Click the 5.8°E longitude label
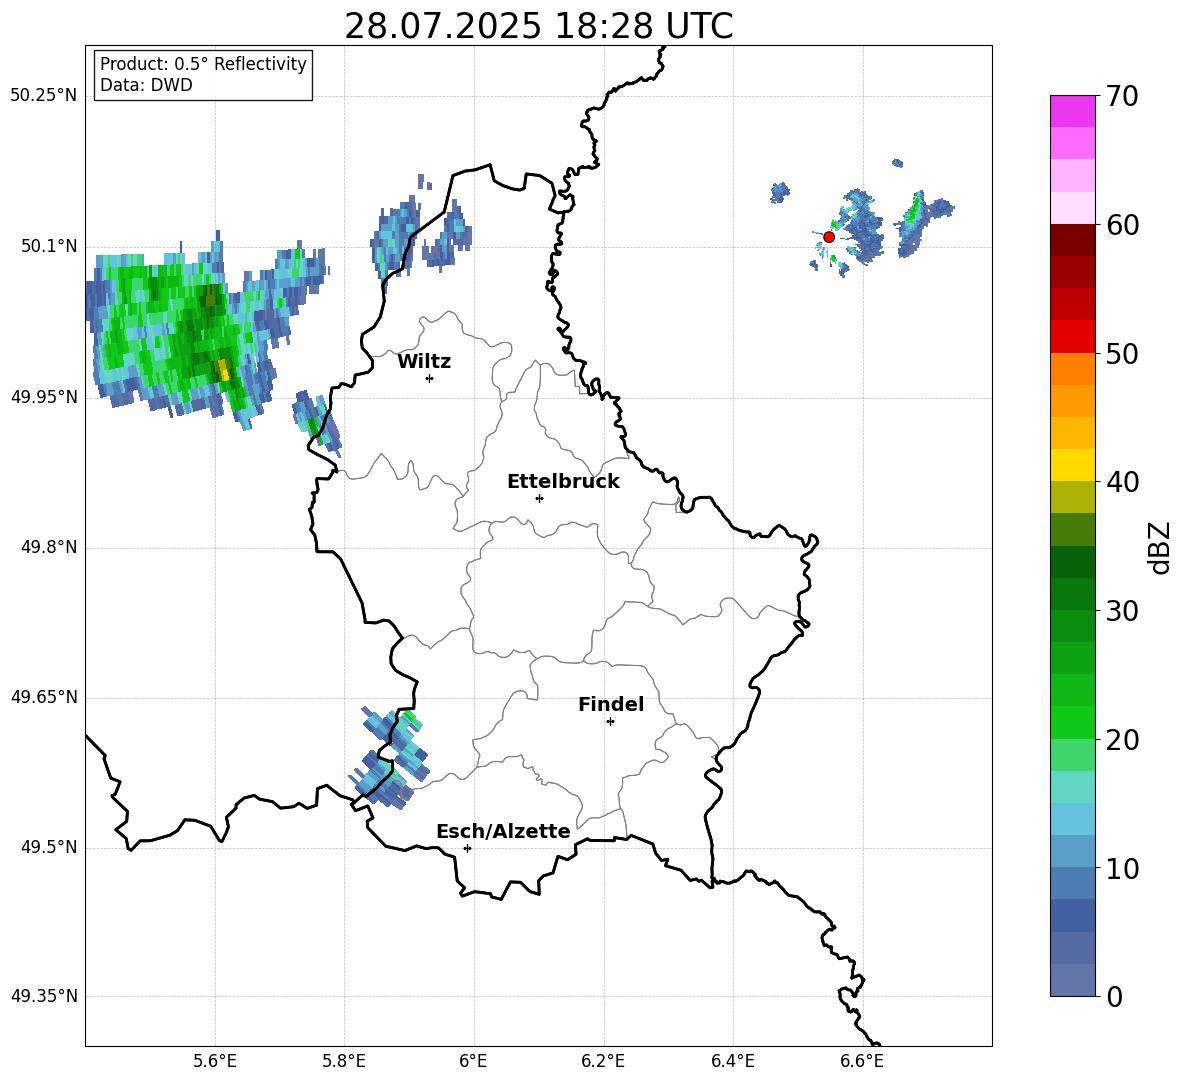 (344, 1061)
